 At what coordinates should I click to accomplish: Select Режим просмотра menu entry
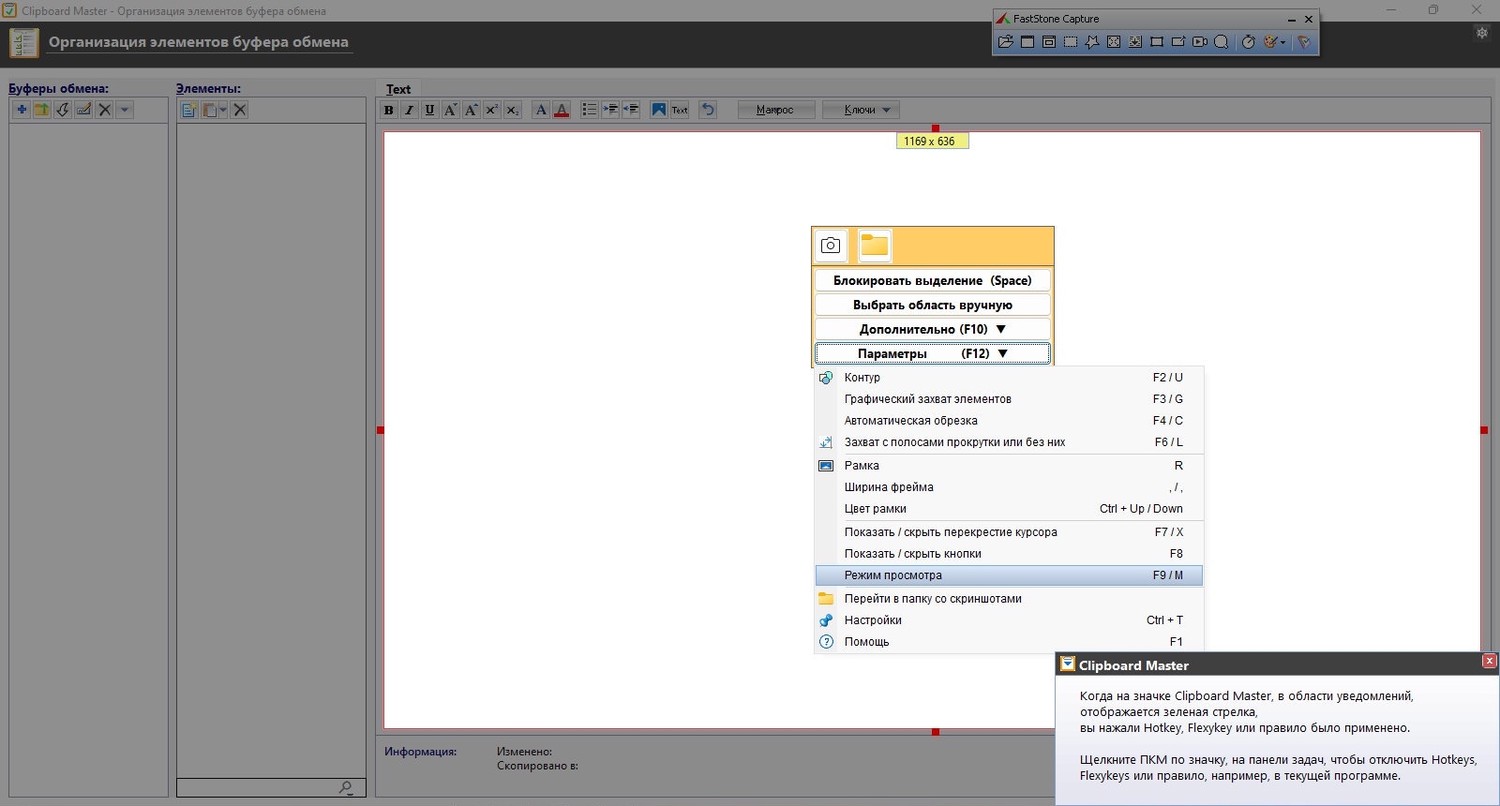coord(1009,575)
